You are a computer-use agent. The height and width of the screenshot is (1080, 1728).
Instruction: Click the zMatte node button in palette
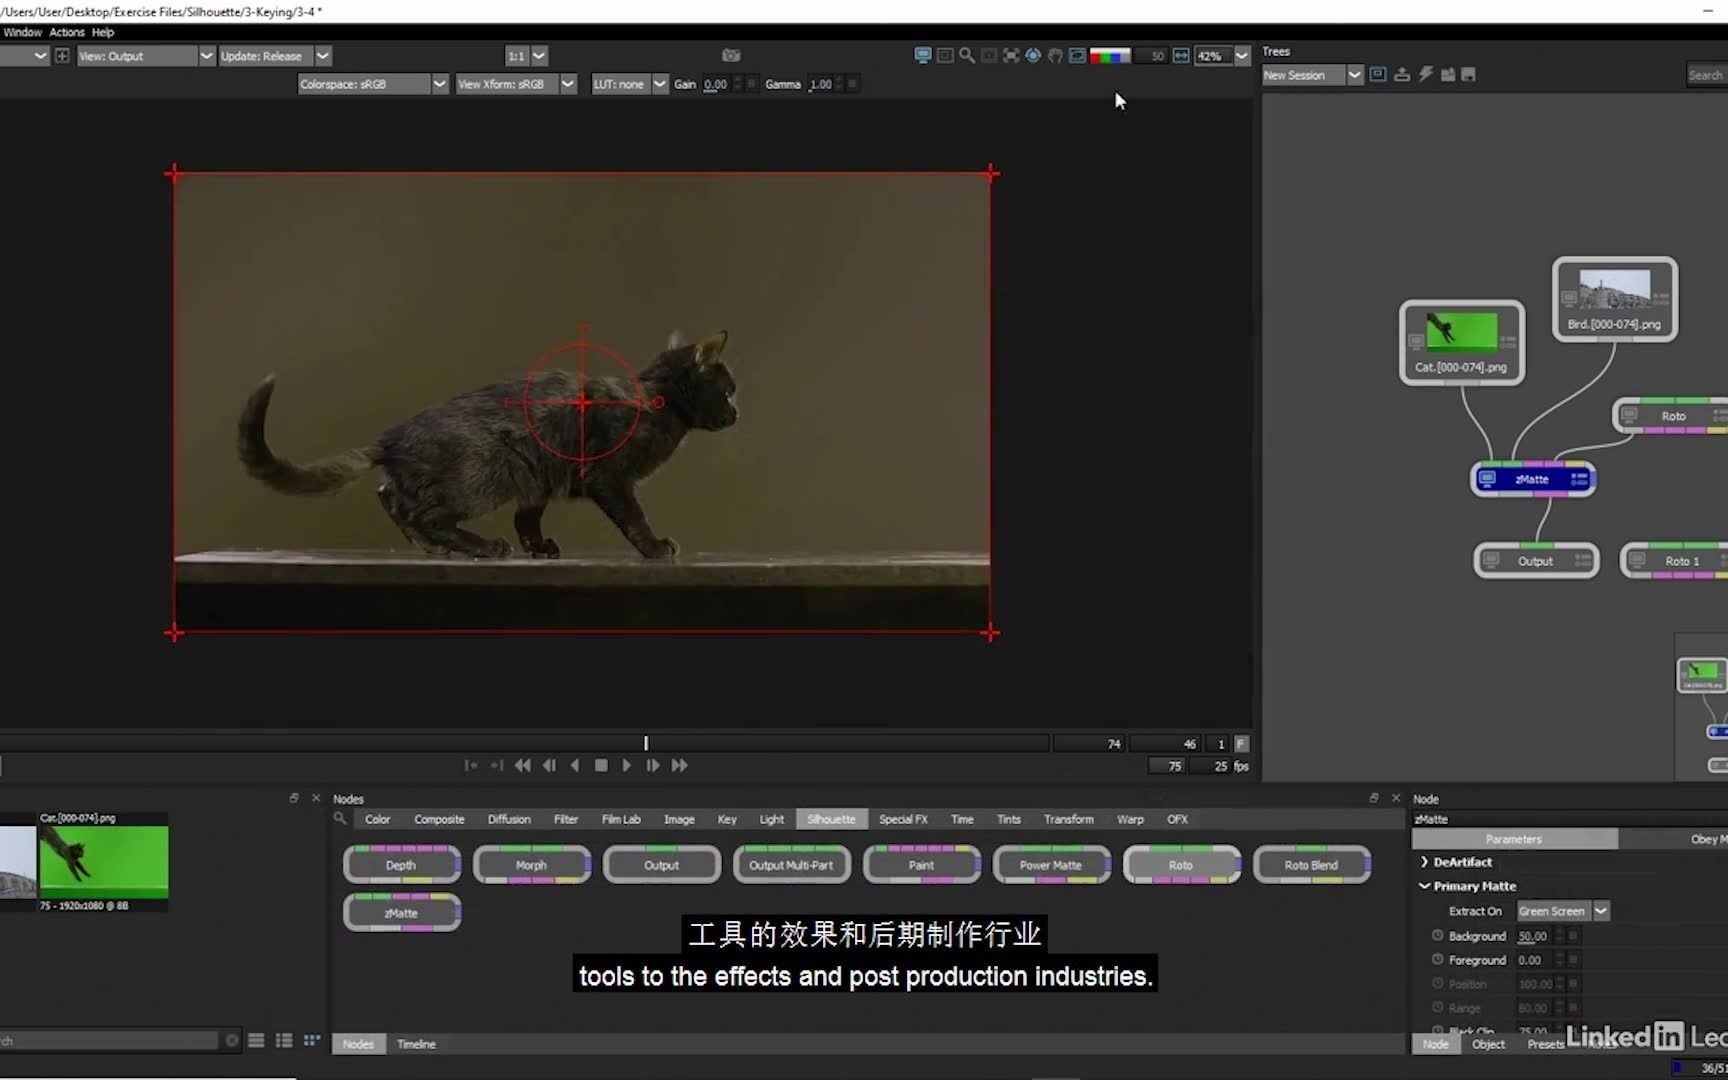click(401, 913)
